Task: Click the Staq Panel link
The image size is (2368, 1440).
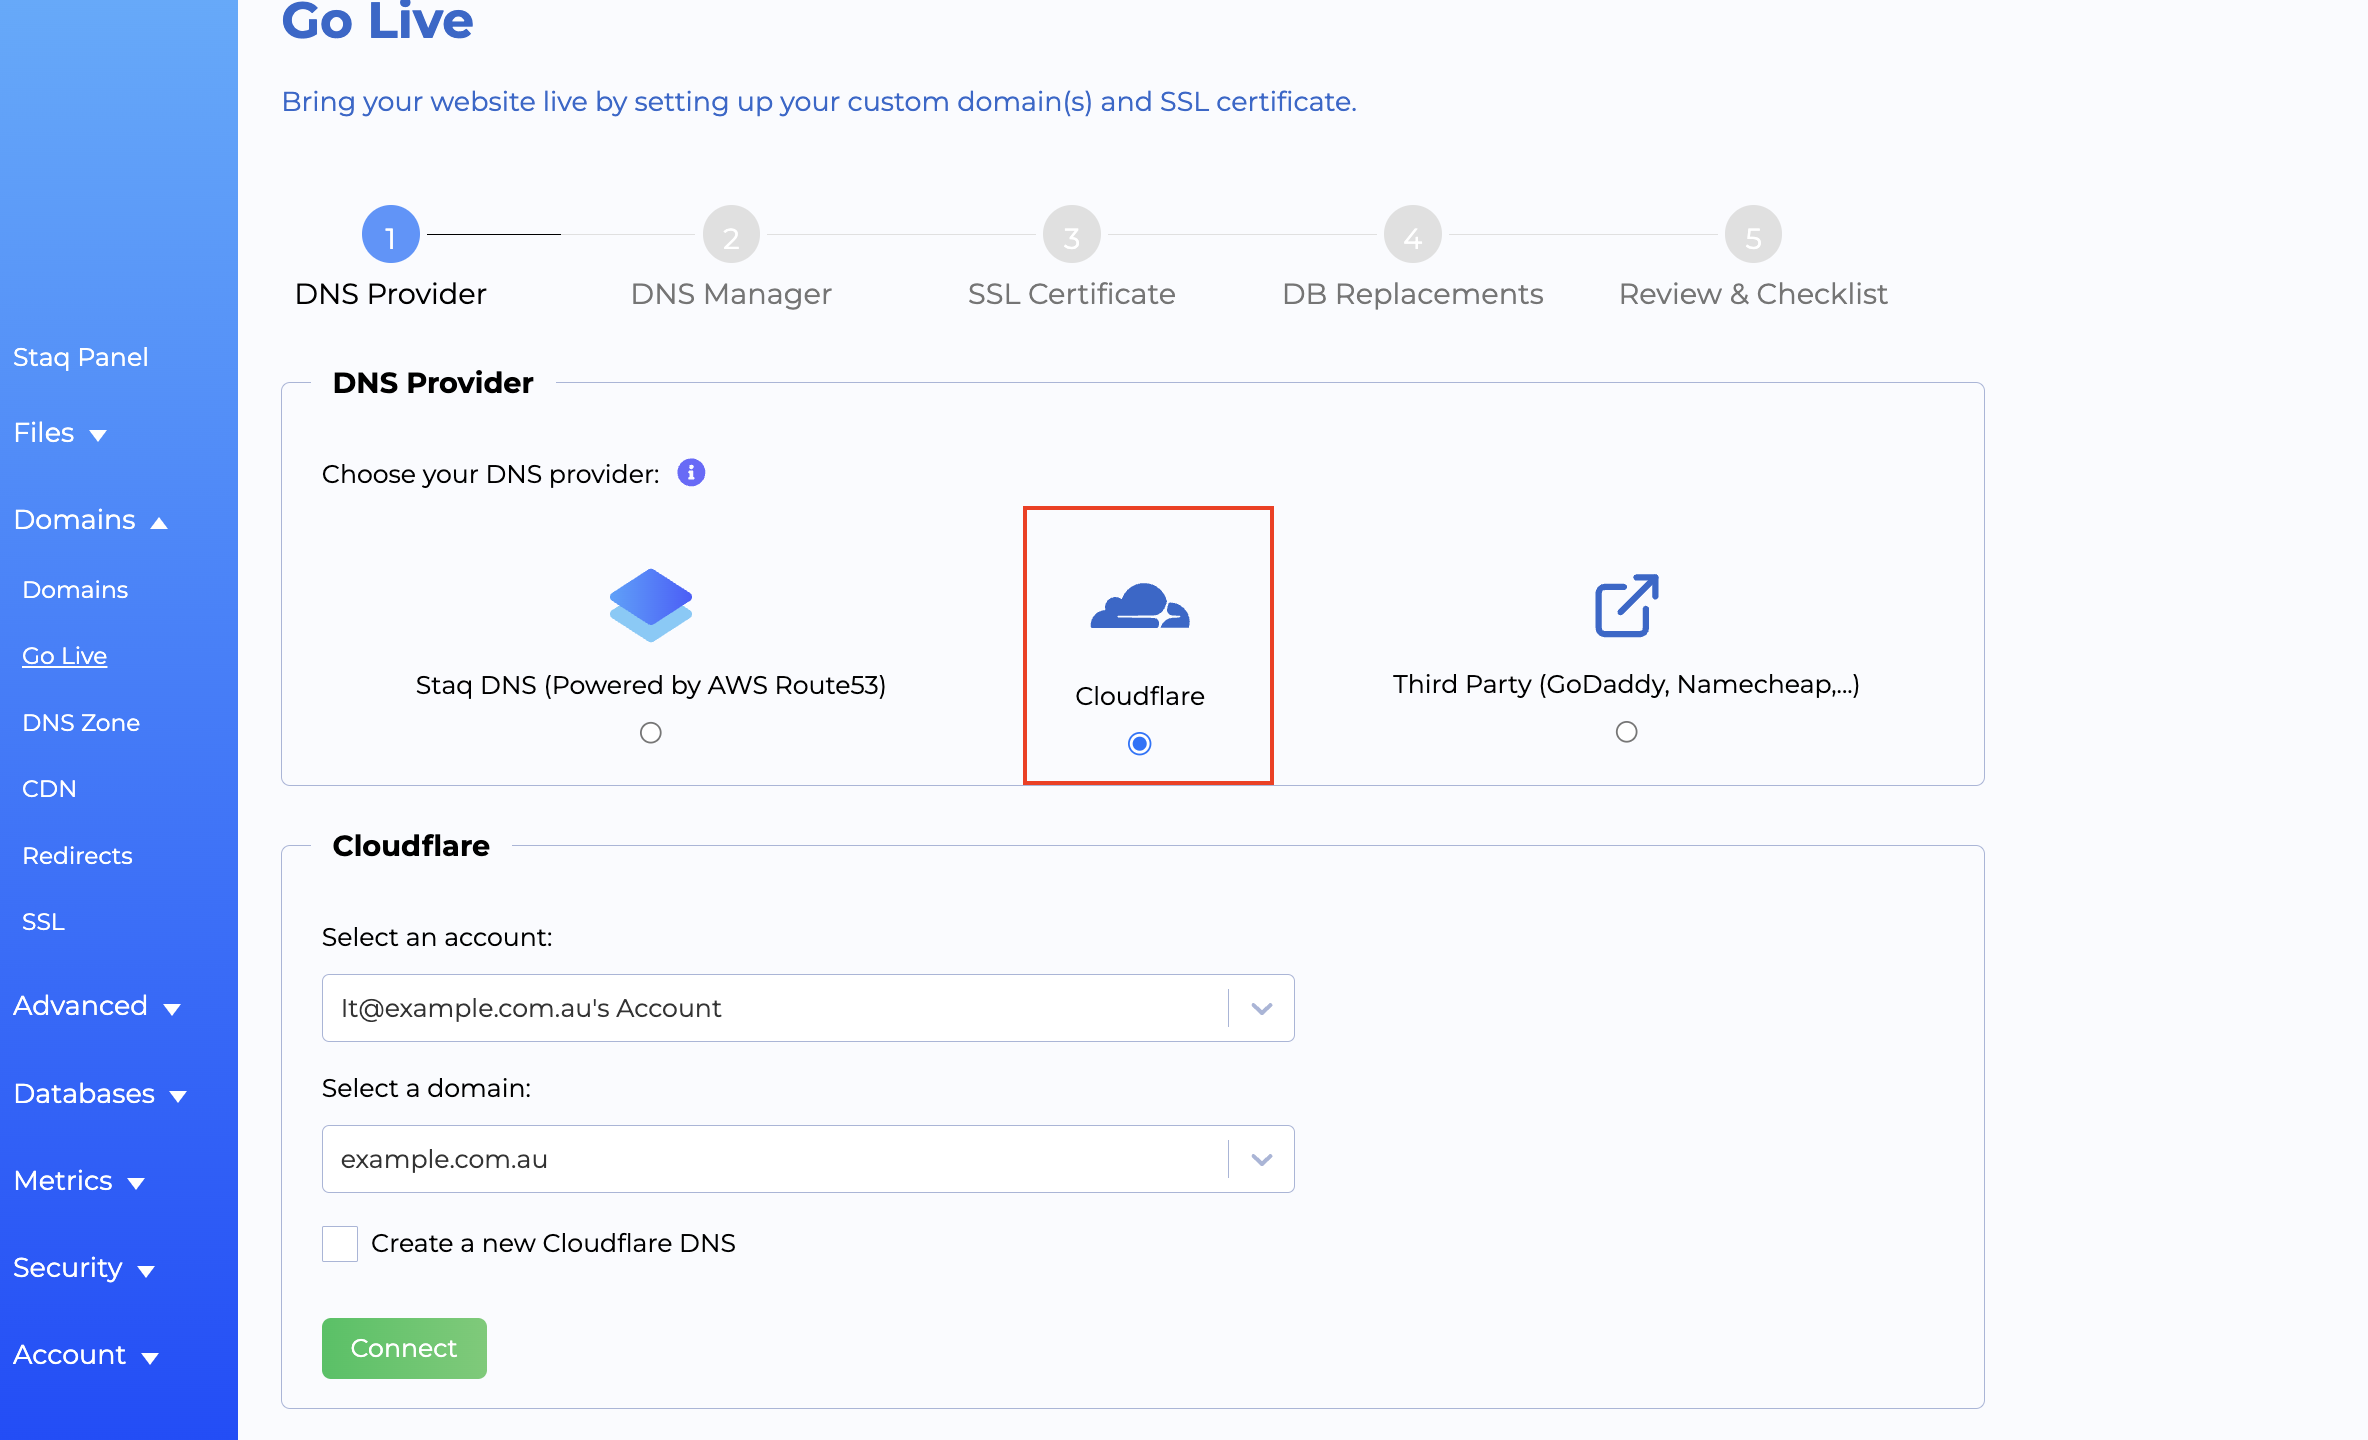Action: [x=80, y=357]
